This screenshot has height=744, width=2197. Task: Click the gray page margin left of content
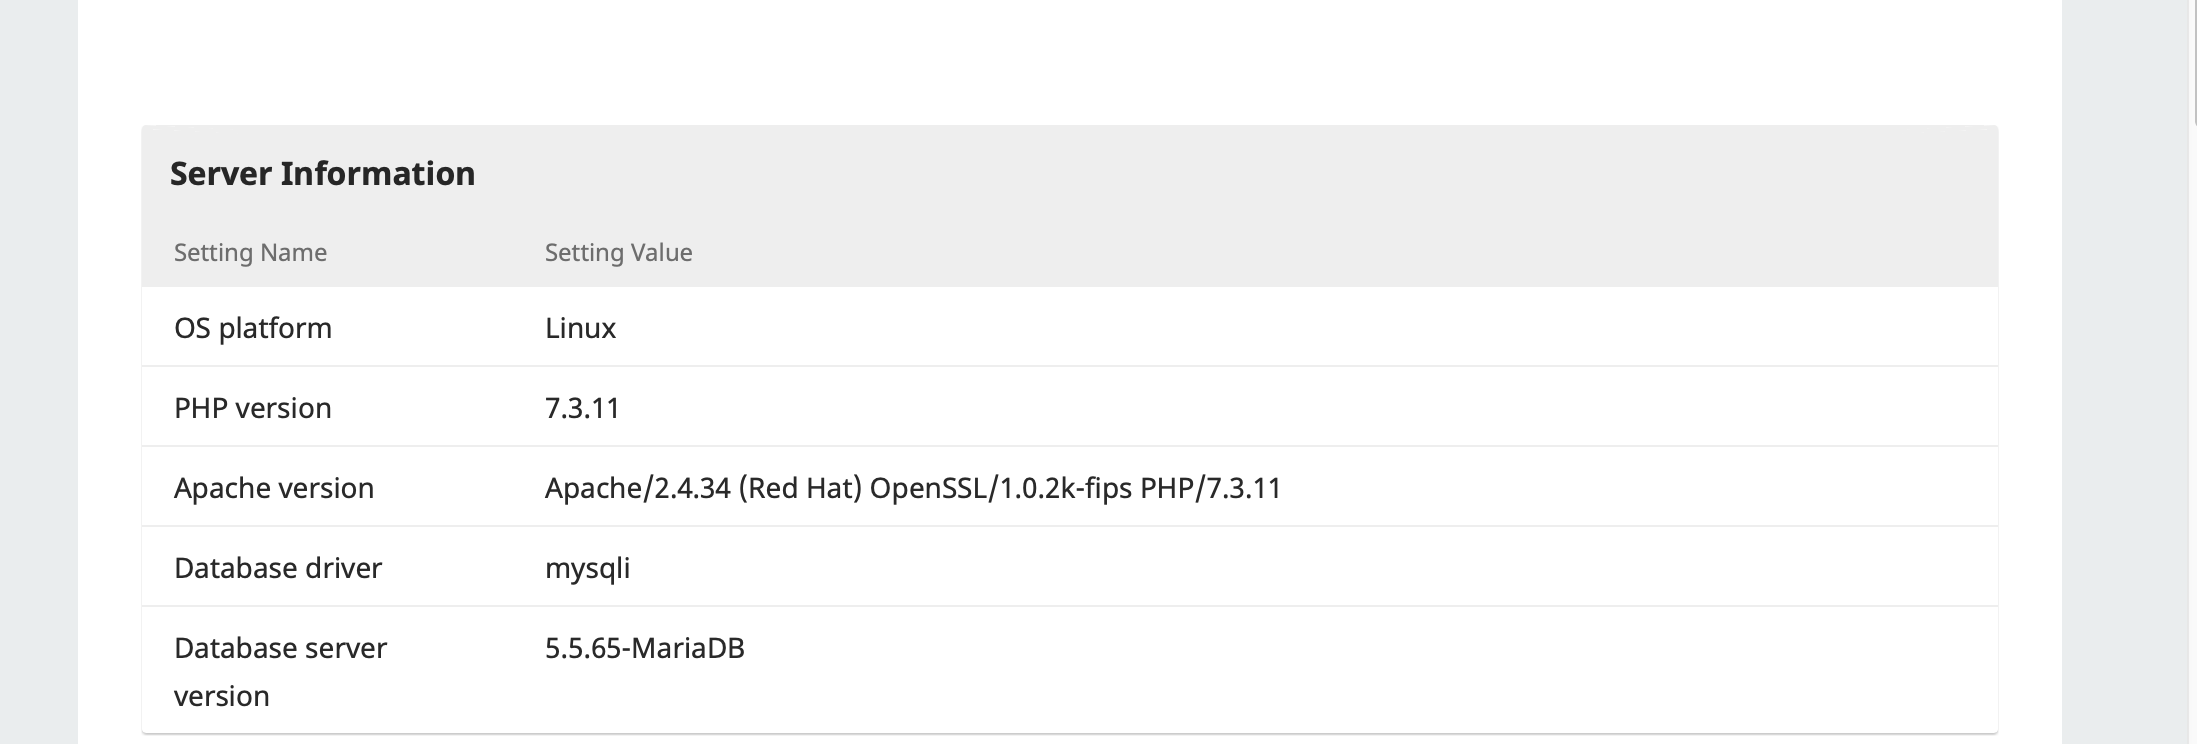tap(38, 372)
